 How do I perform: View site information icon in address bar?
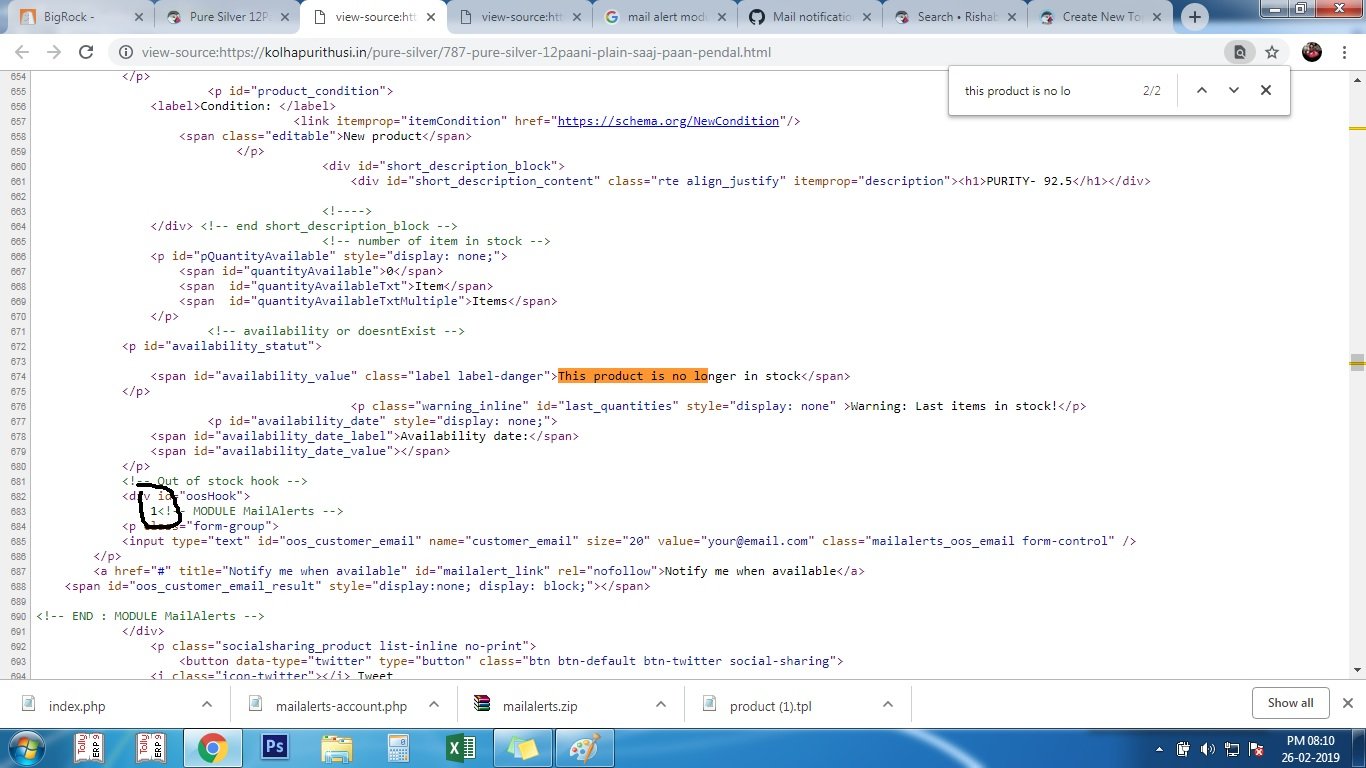pyautogui.click(x=126, y=52)
